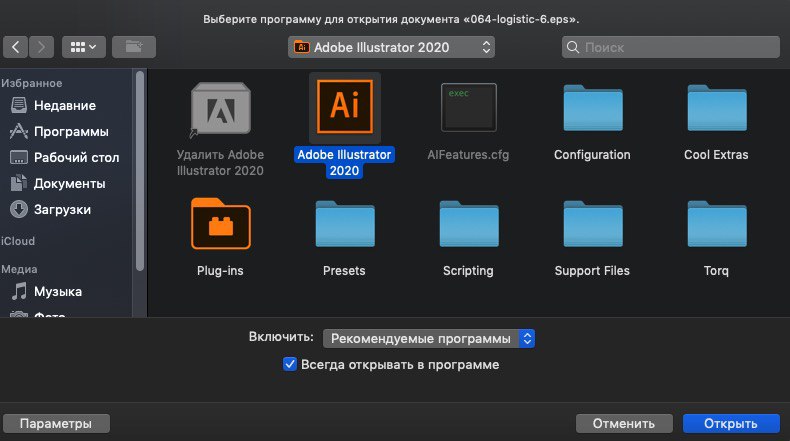The image size is (790, 441).
Task: Click the Загрузки download arrow icon
Action: 19,209
